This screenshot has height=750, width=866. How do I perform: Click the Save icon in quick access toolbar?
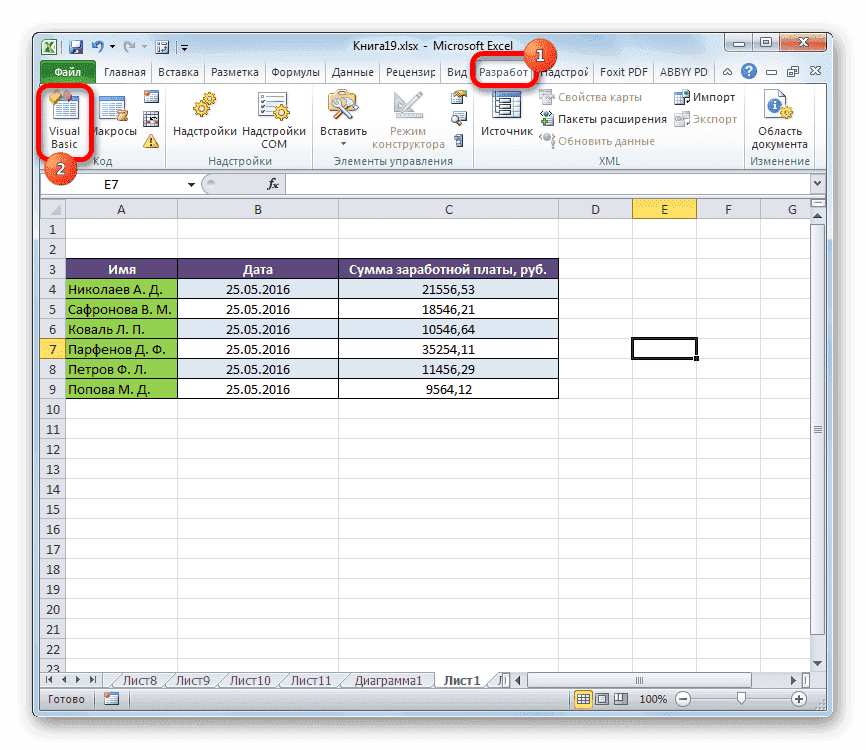point(75,46)
